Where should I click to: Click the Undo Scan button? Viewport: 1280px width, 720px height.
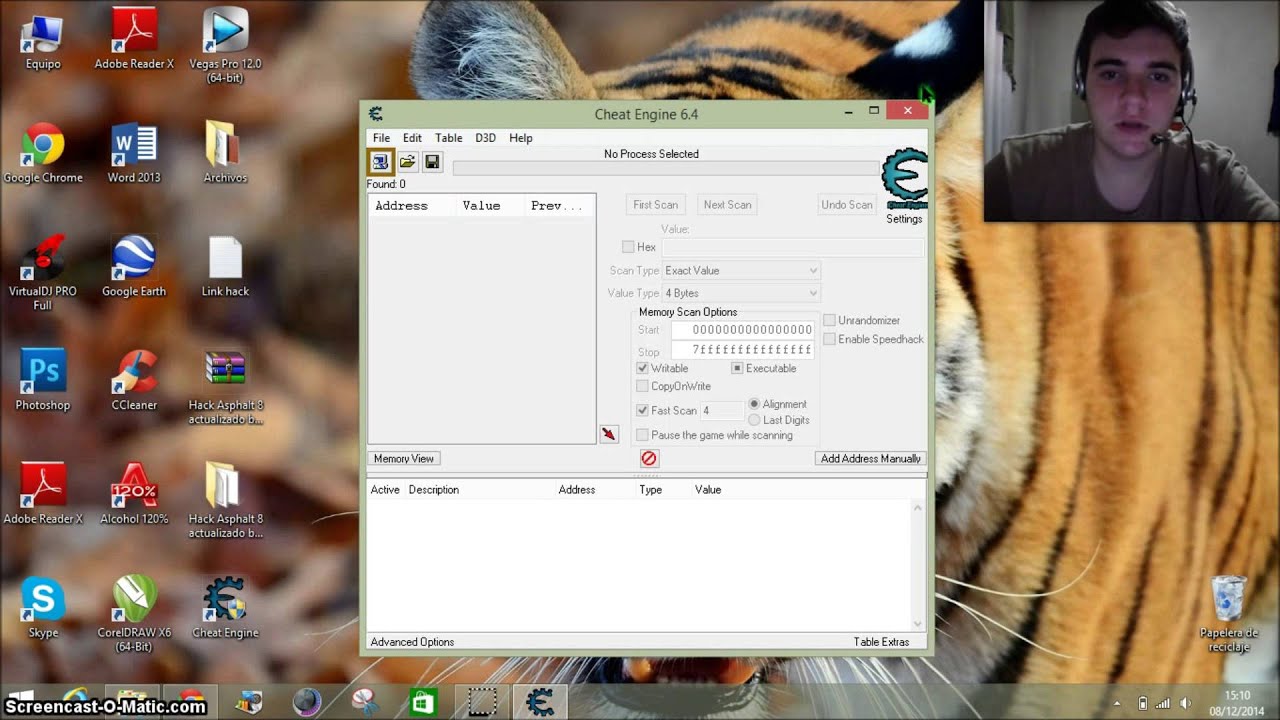847,204
